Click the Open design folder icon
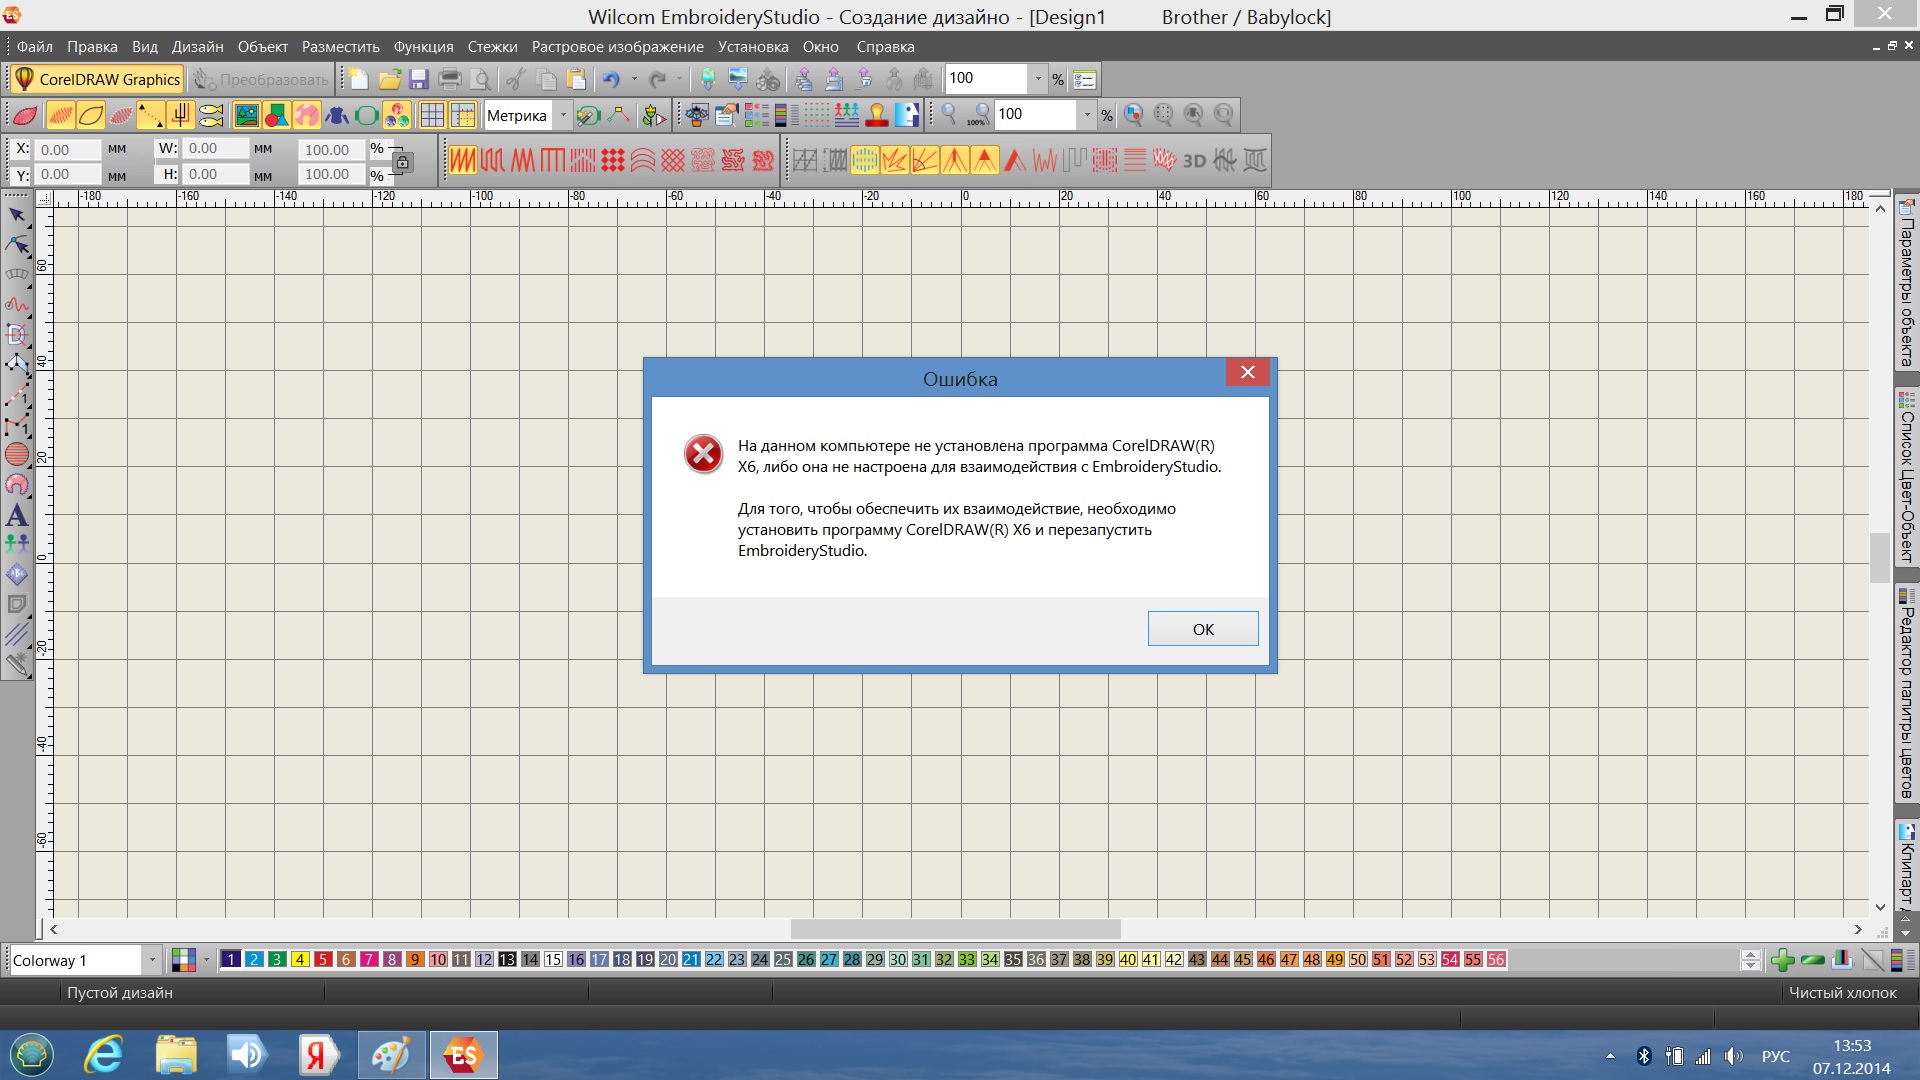The width and height of the screenshot is (1920, 1080). pos(389,80)
